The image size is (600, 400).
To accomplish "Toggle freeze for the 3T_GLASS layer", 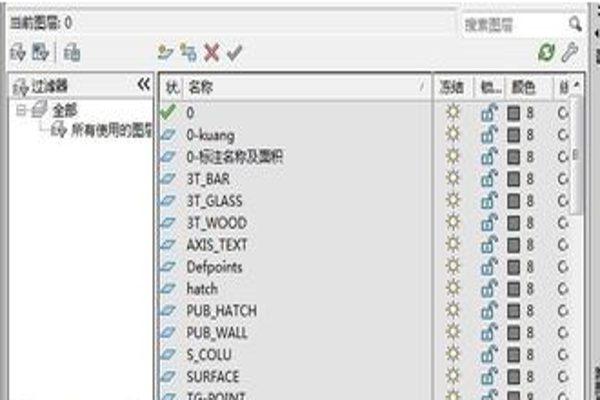I will (x=453, y=201).
